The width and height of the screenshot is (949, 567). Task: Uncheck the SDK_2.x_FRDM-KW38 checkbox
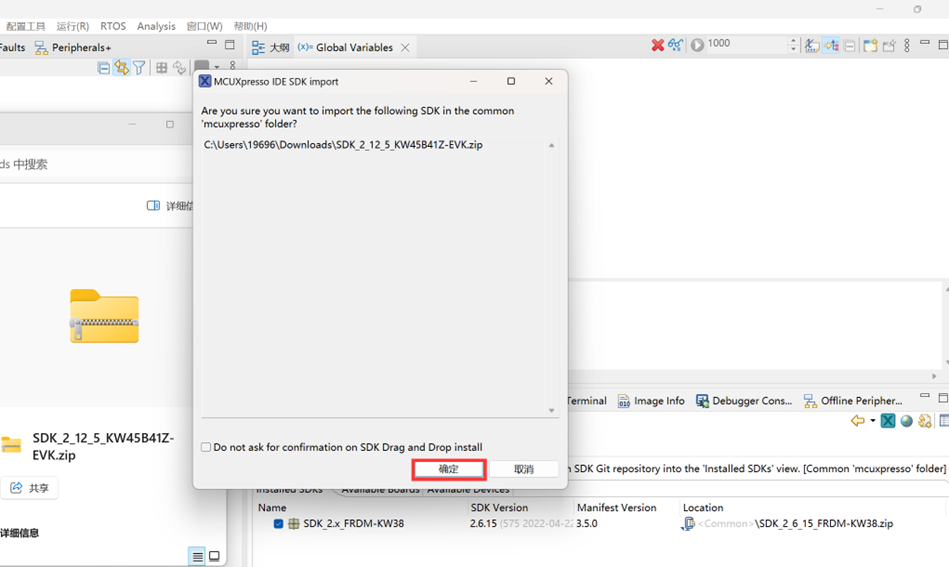[x=278, y=523]
